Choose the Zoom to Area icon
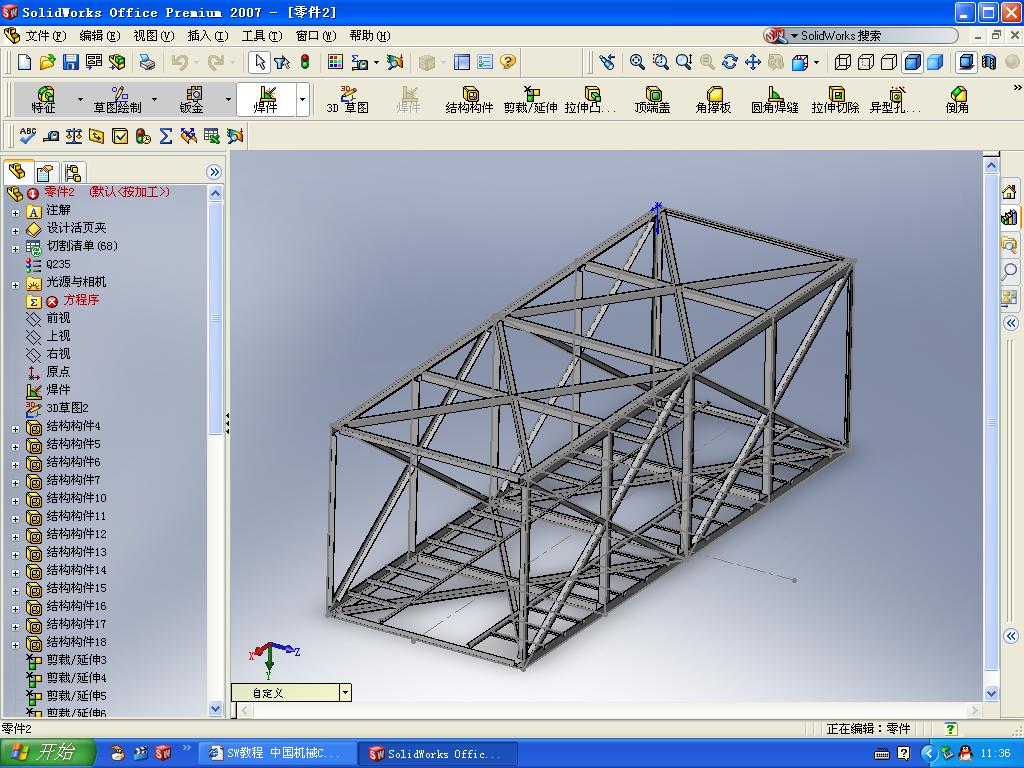Image resolution: width=1024 pixels, height=768 pixels. point(660,62)
